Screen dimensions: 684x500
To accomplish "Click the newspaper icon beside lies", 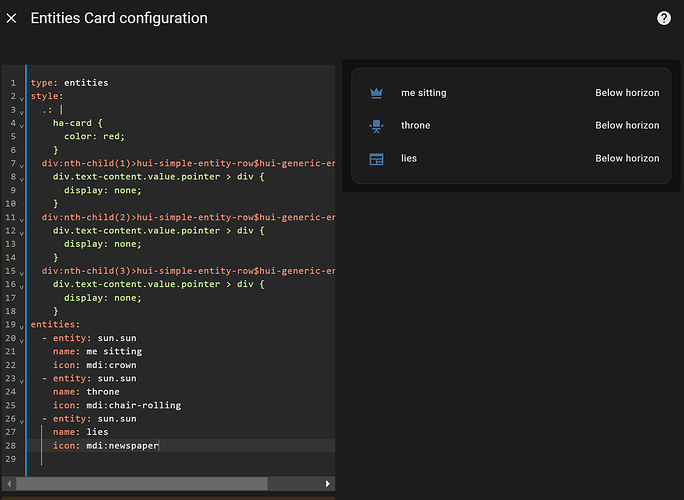I will point(377,159).
